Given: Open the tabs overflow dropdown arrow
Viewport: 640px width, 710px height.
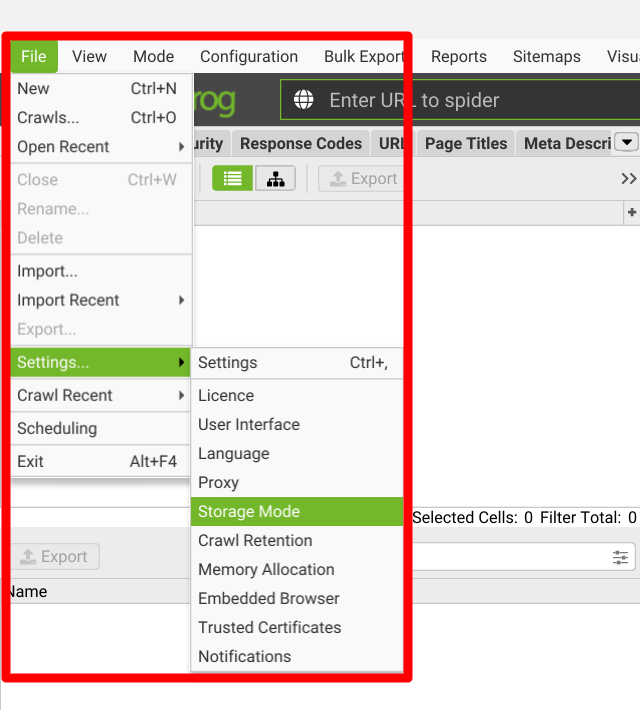Looking at the screenshot, I should click(627, 143).
